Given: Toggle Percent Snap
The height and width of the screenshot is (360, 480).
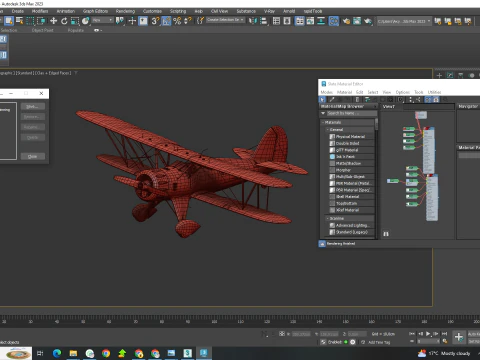Looking at the screenshot, I should click(177, 21).
